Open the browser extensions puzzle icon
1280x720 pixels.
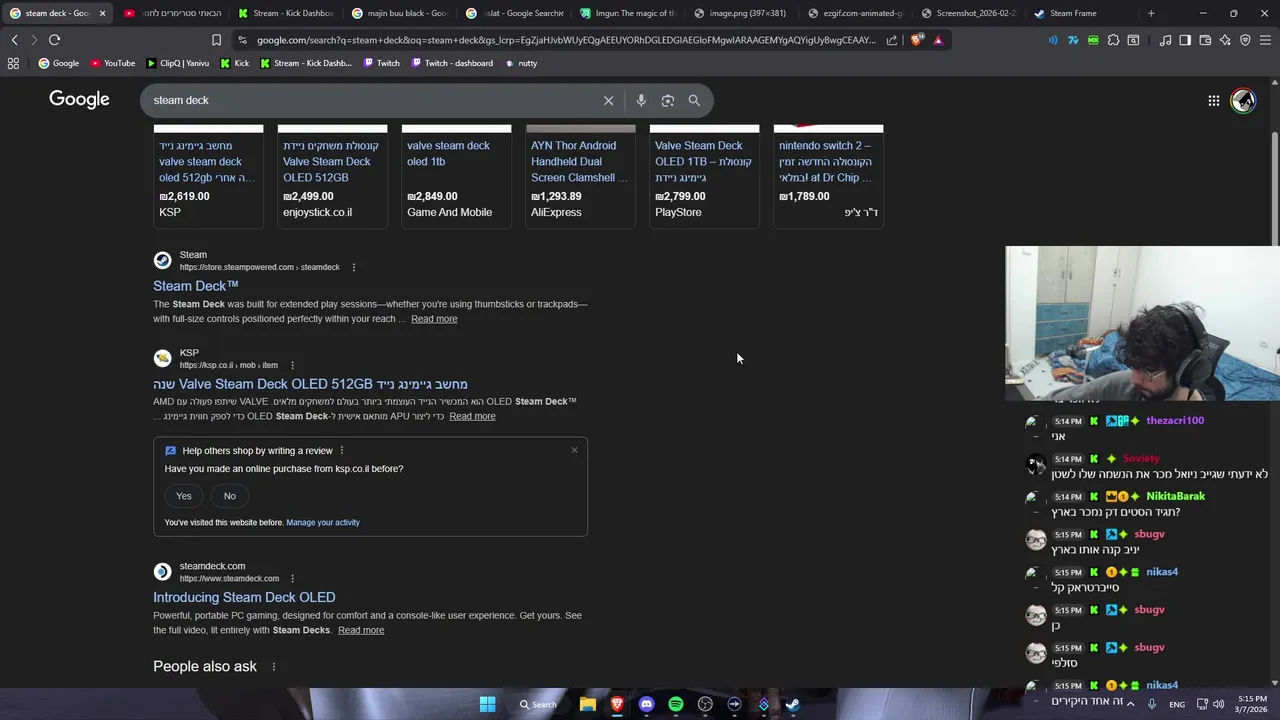click(x=1113, y=40)
